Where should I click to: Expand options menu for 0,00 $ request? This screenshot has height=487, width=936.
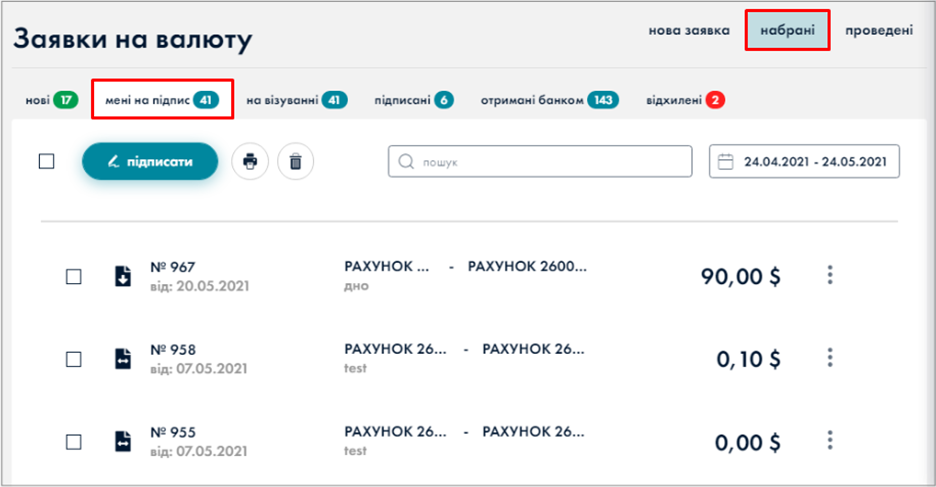[830, 440]
